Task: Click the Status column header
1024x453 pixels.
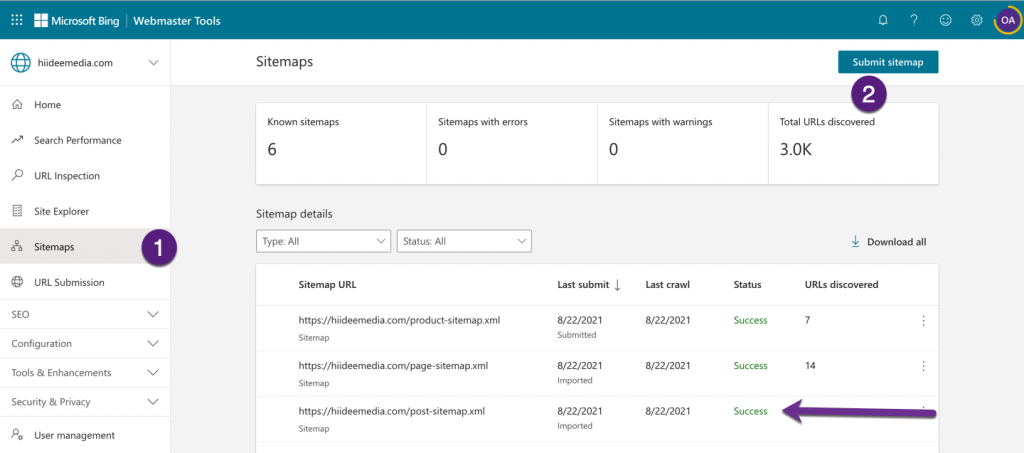Action: (747, 285)
